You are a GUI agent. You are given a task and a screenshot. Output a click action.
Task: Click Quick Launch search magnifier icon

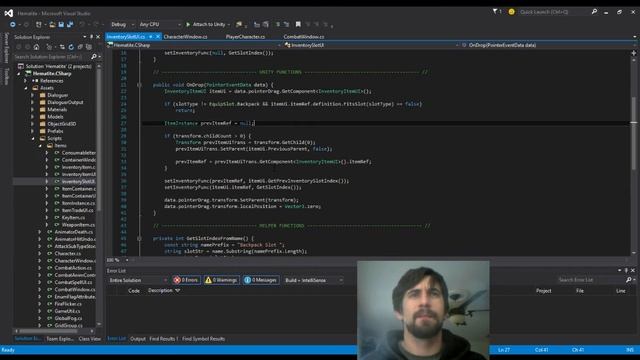coord(594,12)
